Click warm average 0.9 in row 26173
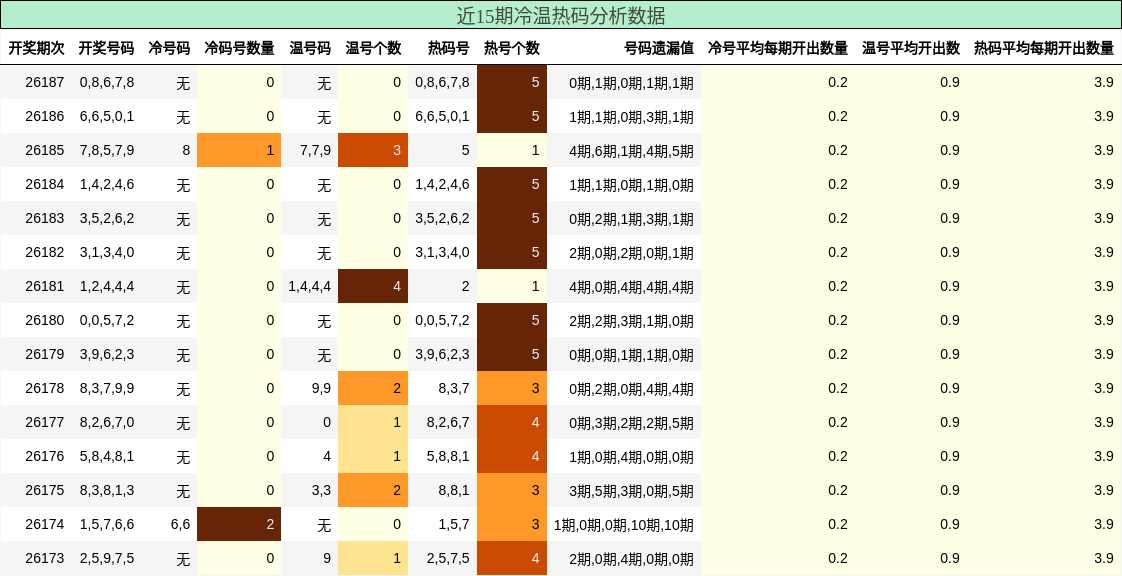Screen dimensions: 1122x576 (x=950, y=558)
